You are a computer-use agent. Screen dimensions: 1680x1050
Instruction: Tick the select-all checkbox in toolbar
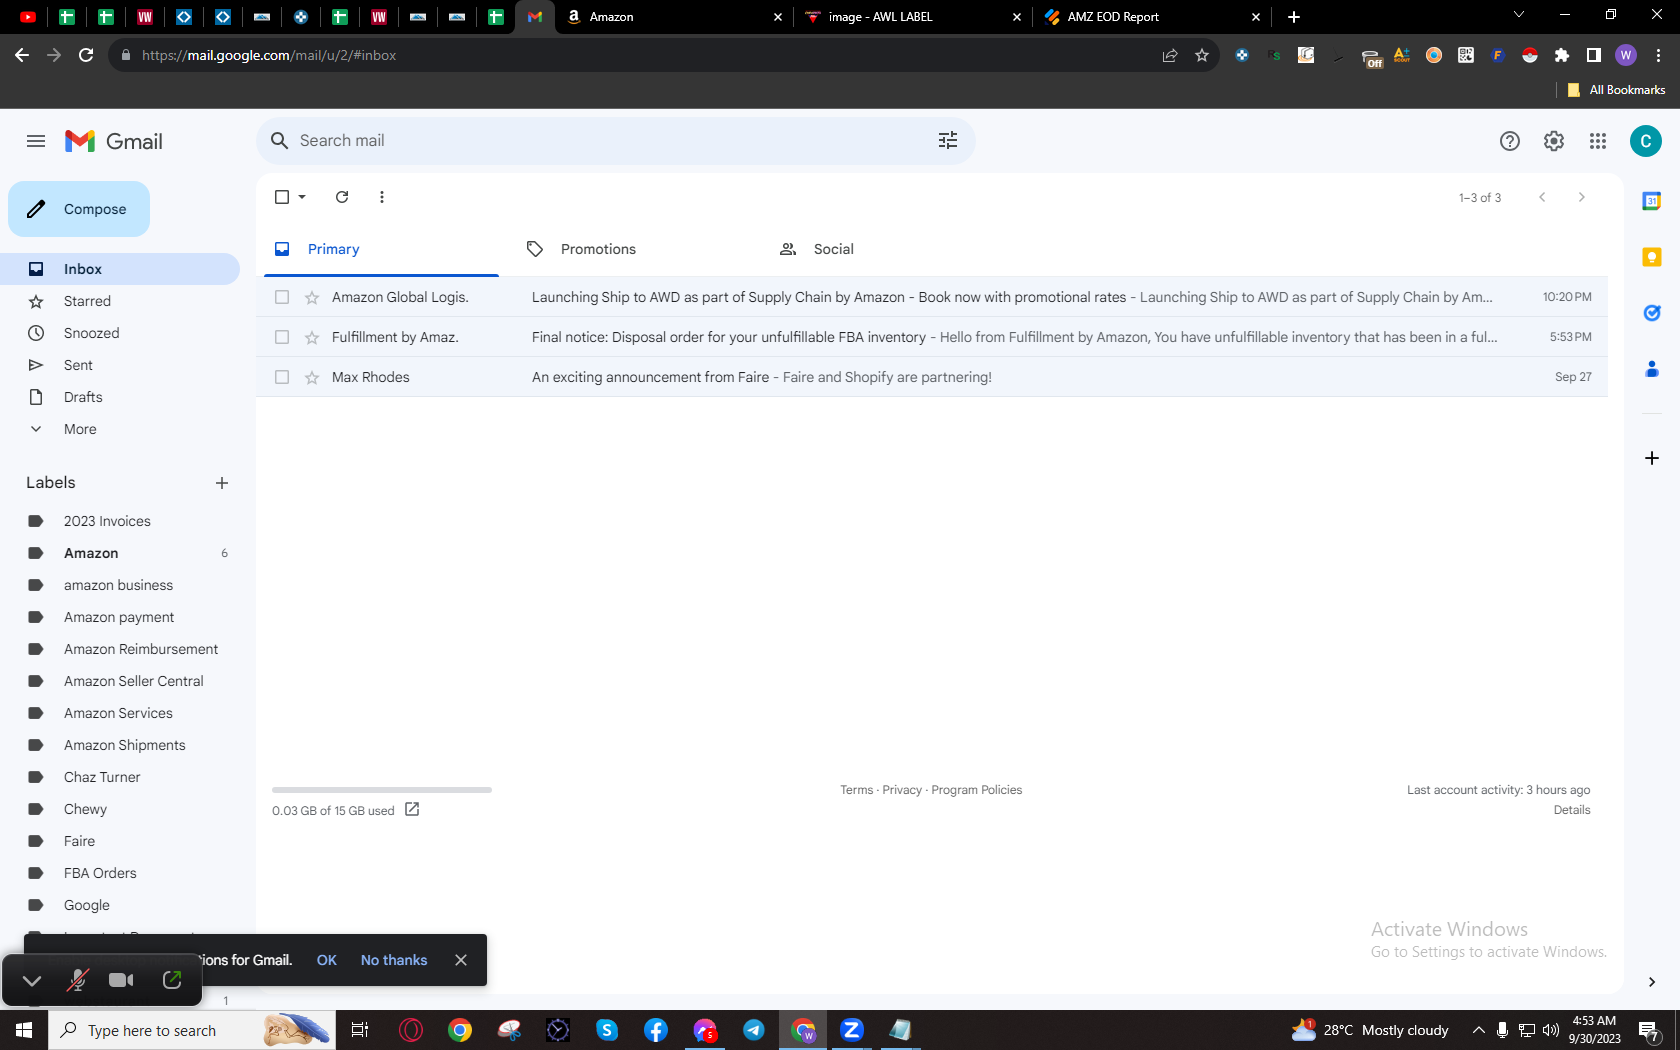[282, 197]
